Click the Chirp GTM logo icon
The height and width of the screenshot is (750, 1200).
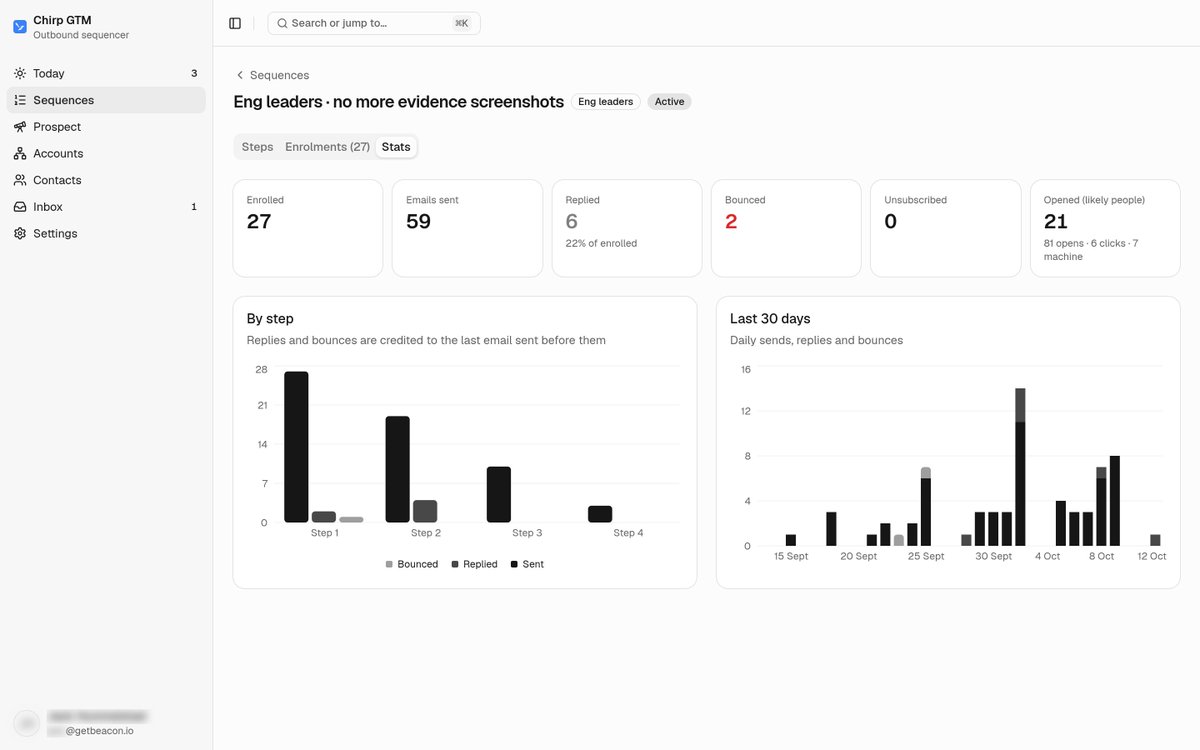point(20,27)
